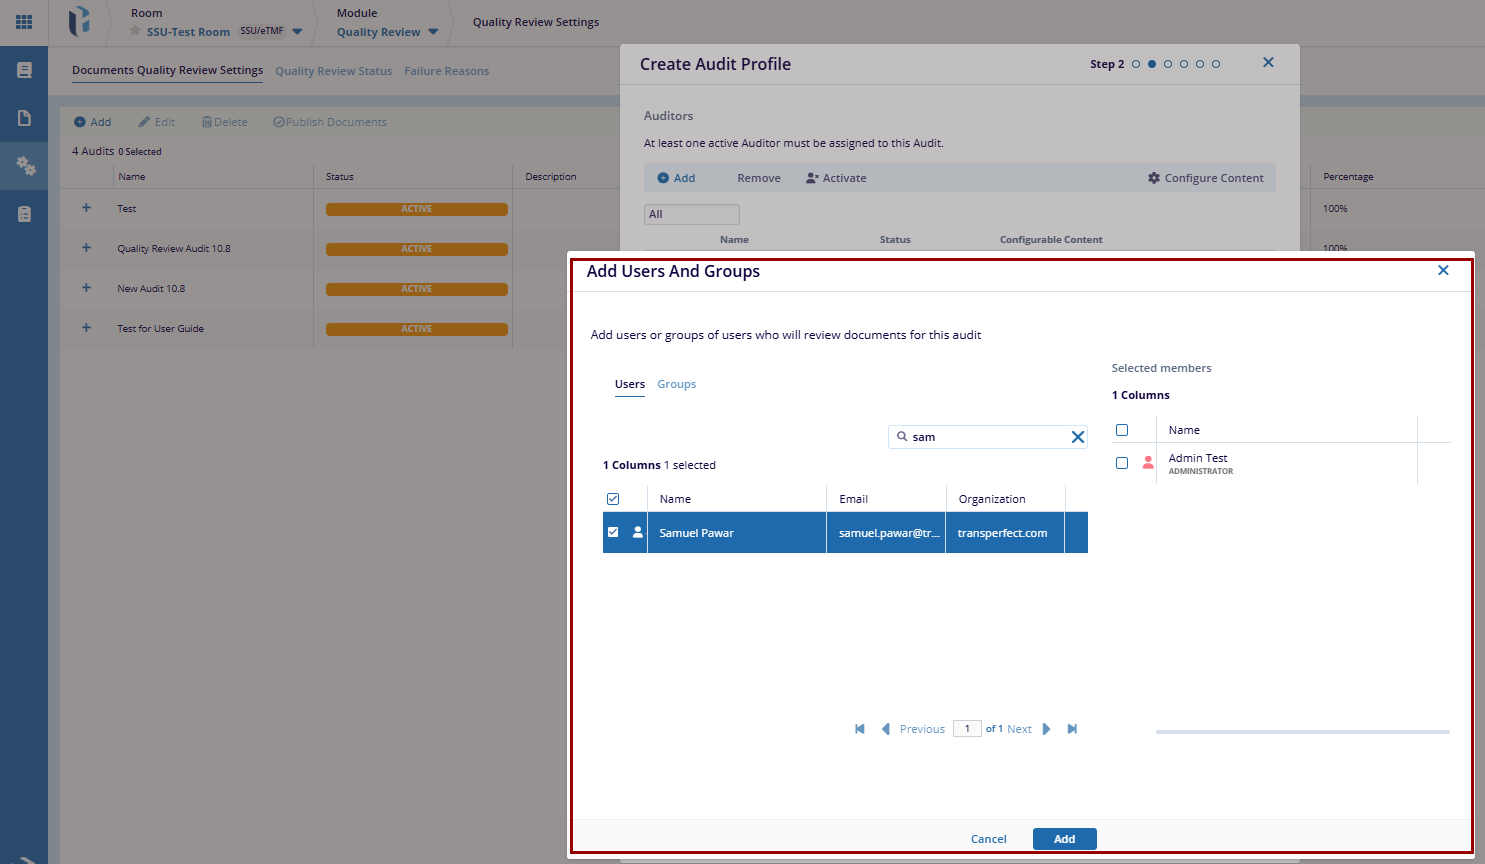This screenshot has width=1485, height=864.
Task: Switch to the Groups tab
Action: (676, 384)
